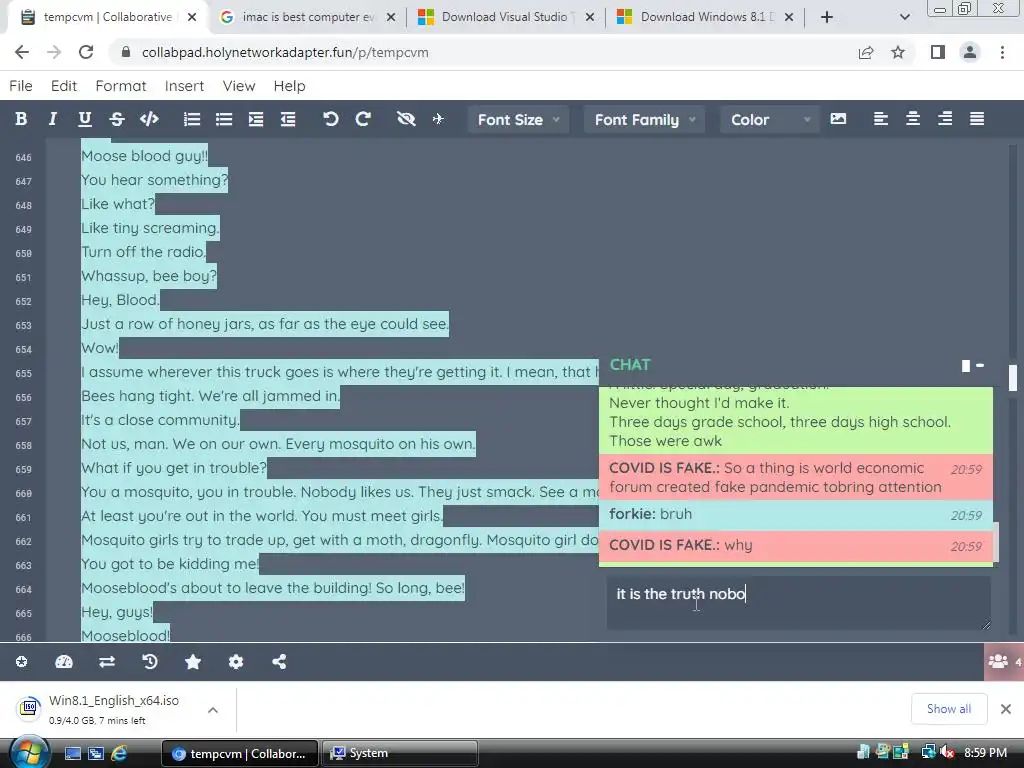
Task: Click the star-in-circle icon in bottom toolbar
Action: click(22, 662)
